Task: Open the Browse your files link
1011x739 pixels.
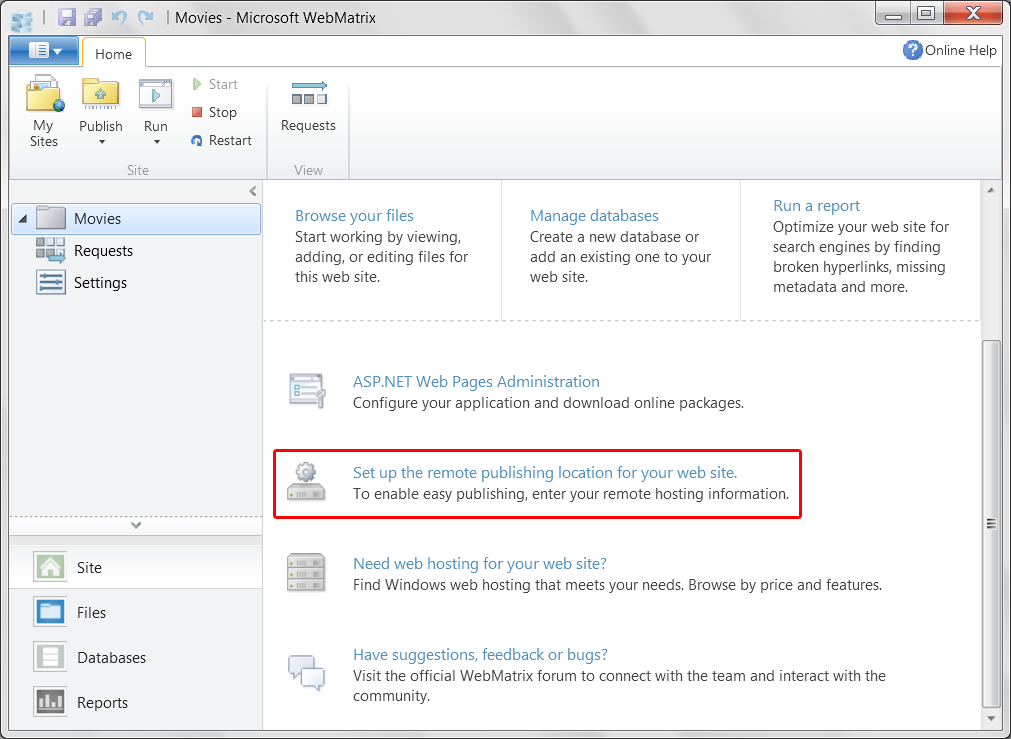Action: coord(354,215)
